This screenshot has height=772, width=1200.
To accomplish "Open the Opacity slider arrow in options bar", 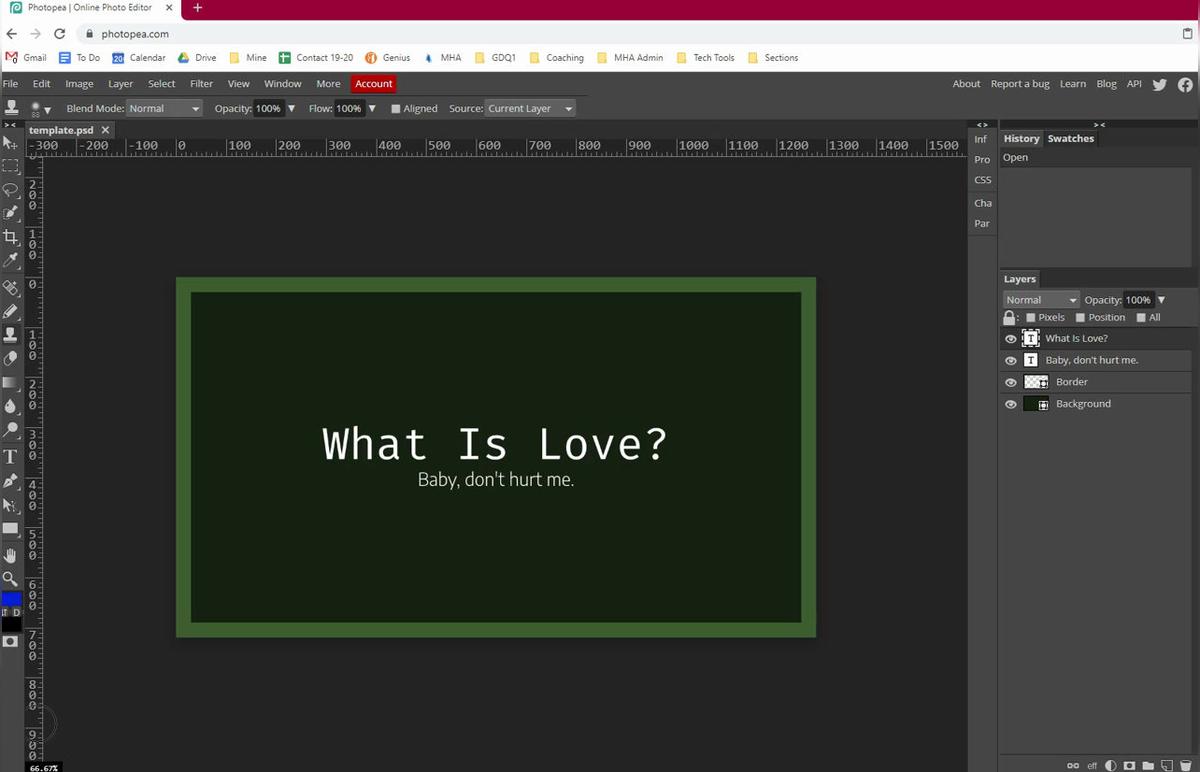I will coord(291,109).
